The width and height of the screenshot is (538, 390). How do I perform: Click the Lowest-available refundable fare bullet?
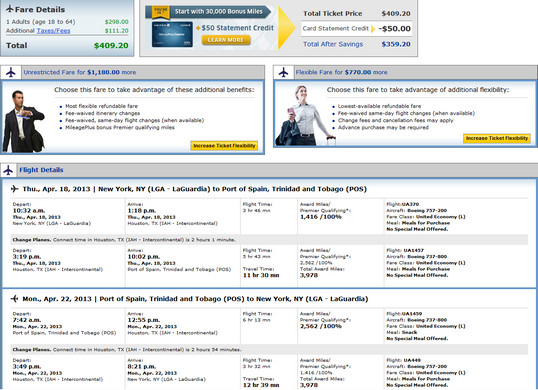(x=379, y=106)
